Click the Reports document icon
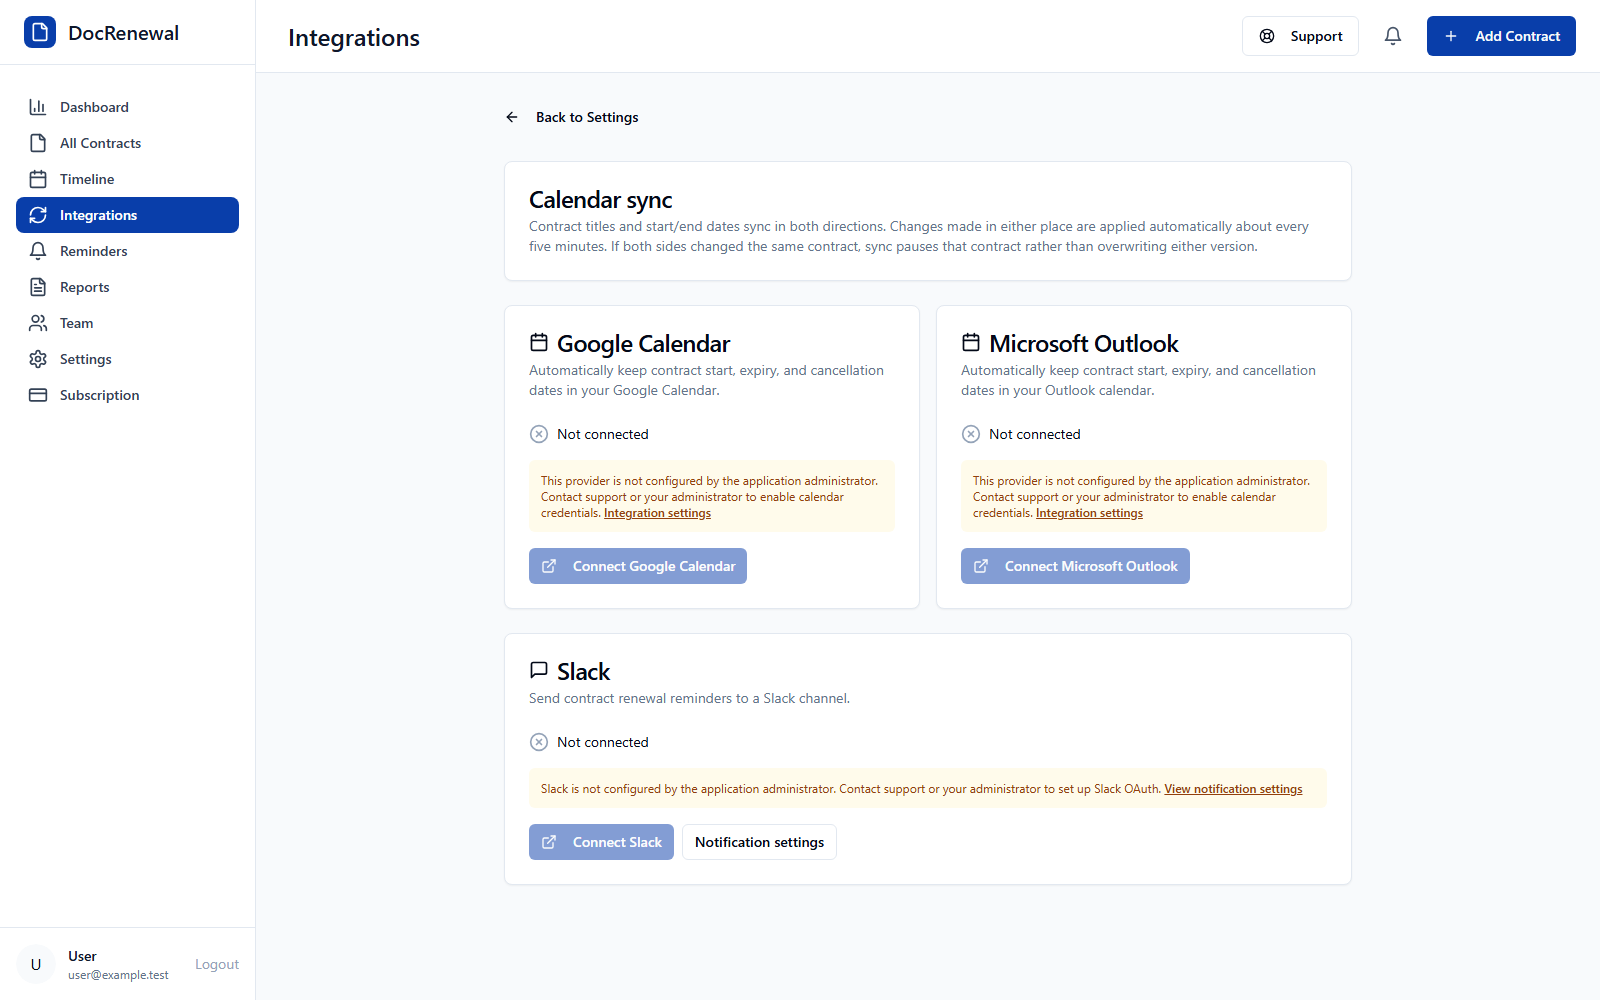This screenshot has height=1000, width=1600. click(38, 287)
